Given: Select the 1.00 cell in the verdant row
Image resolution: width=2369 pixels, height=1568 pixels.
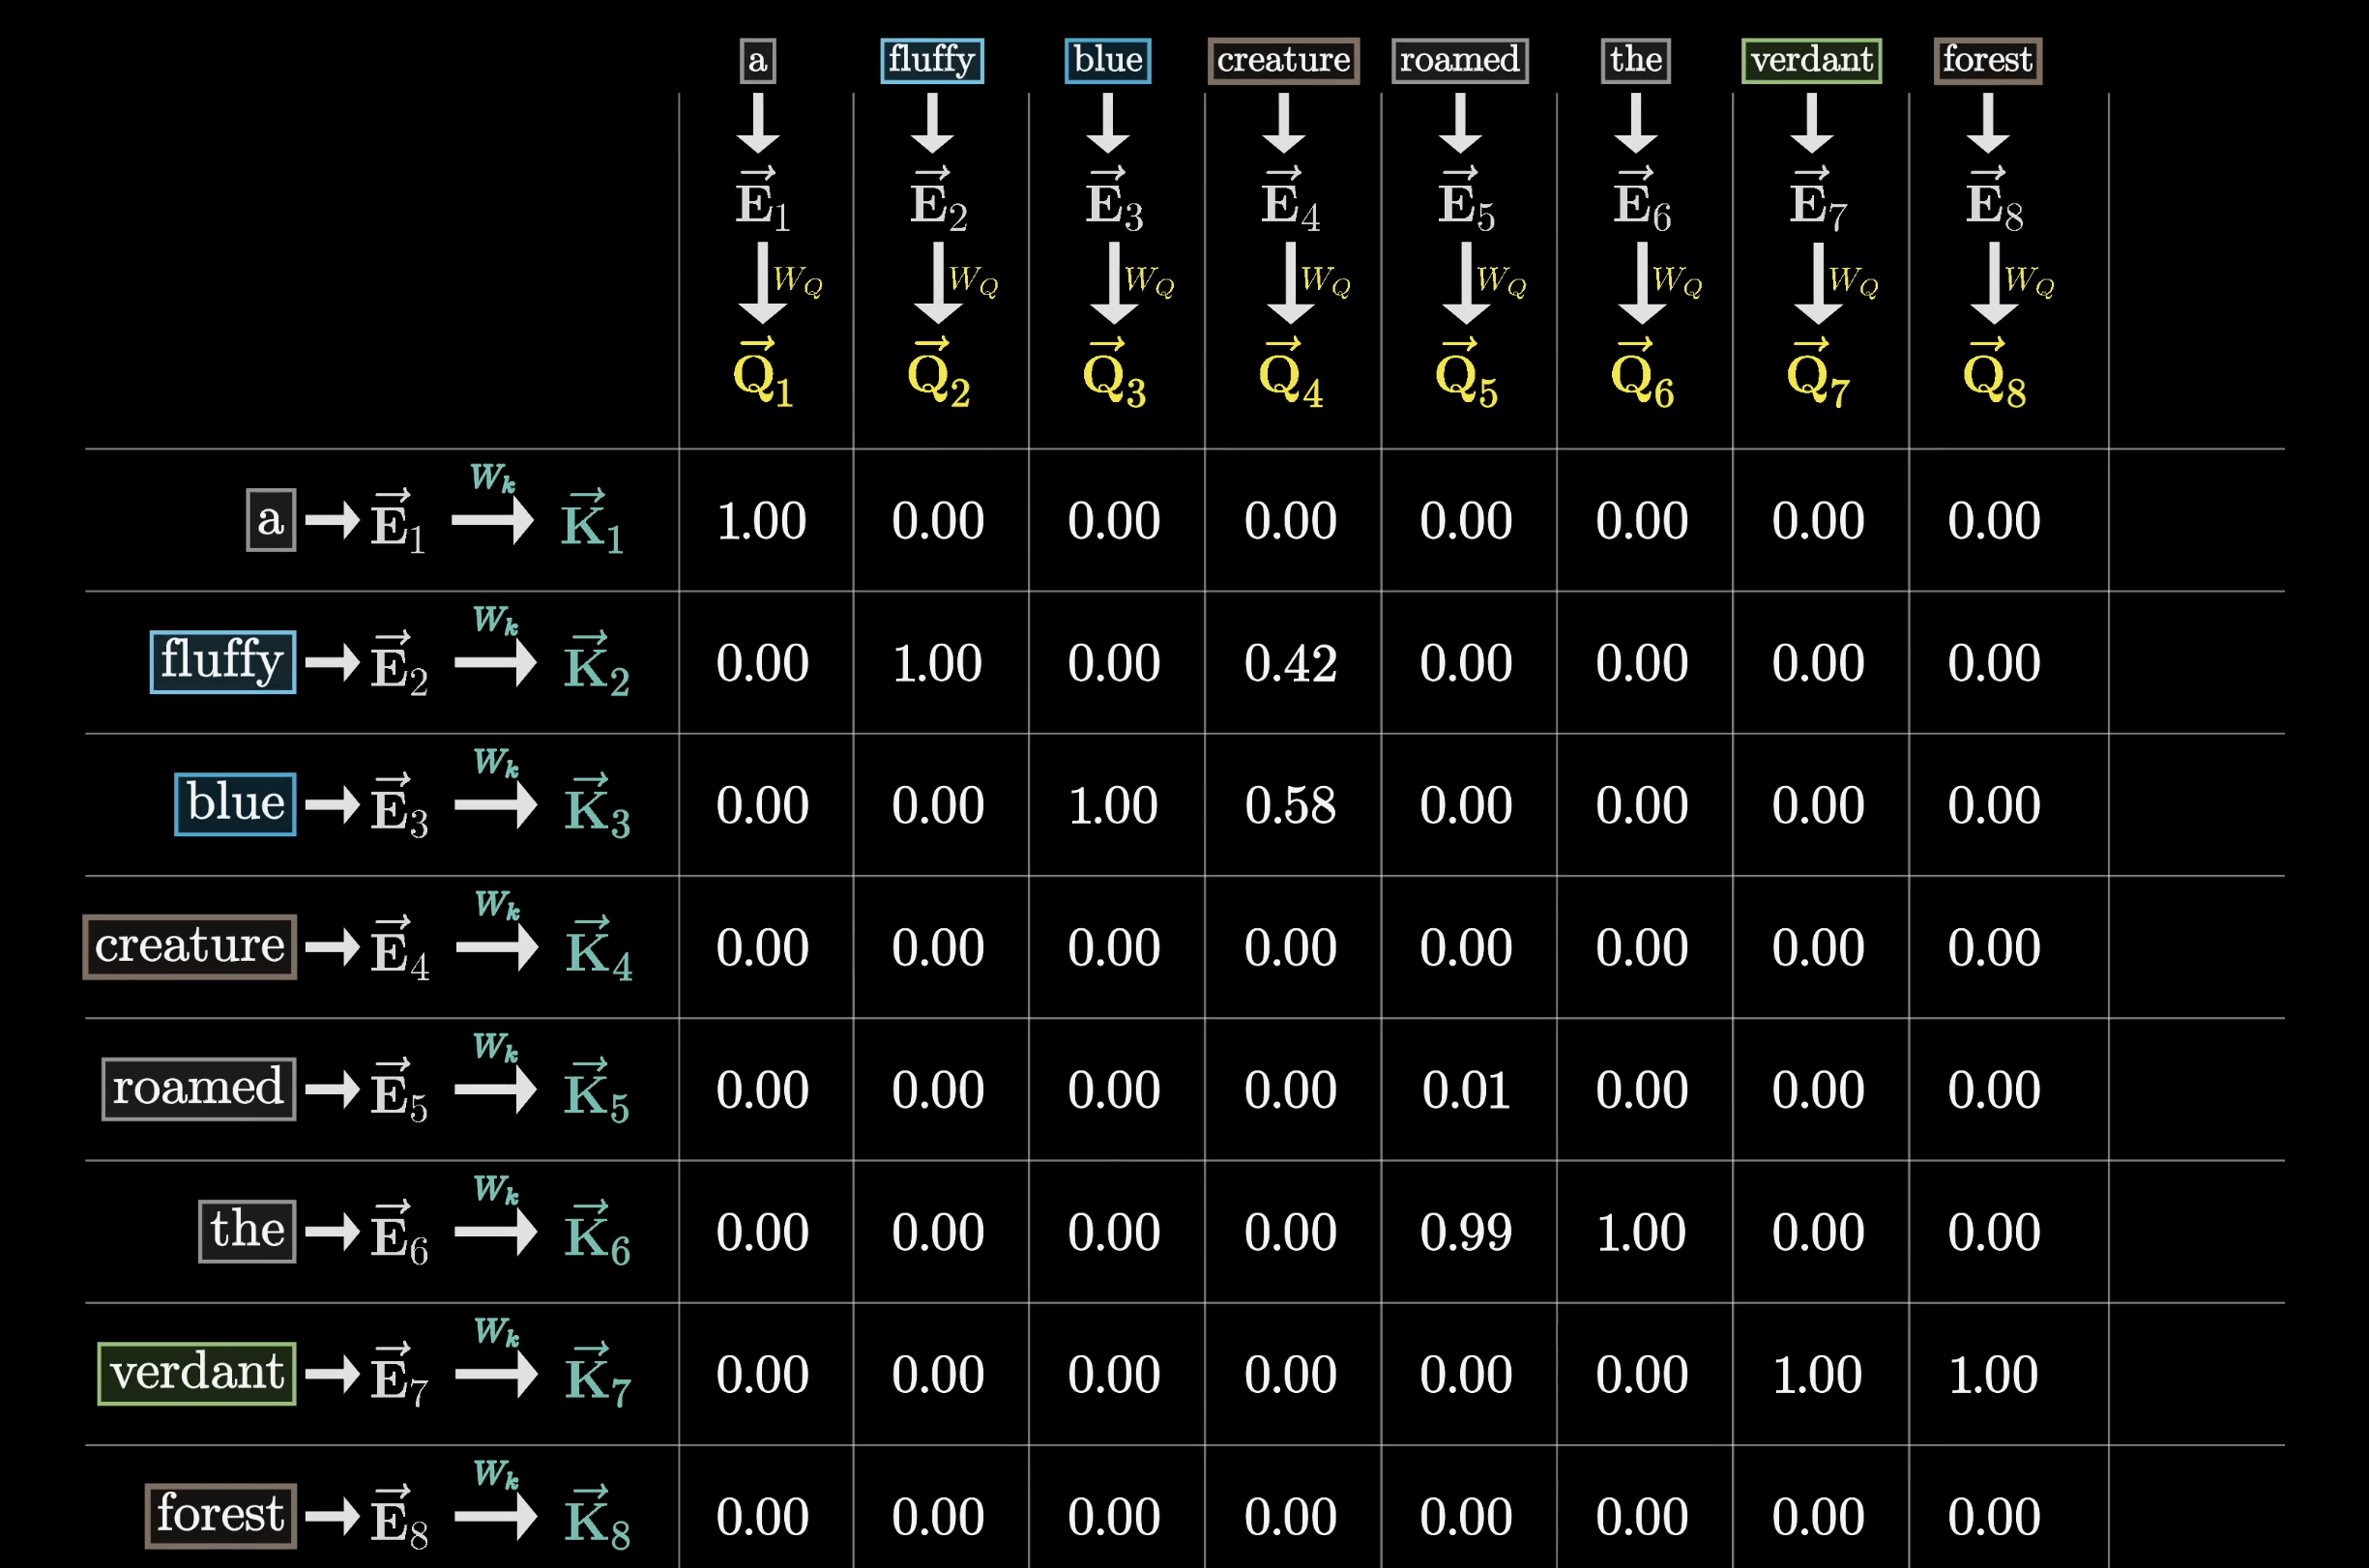Looking at the screenshot, I should [1818, 1374].
